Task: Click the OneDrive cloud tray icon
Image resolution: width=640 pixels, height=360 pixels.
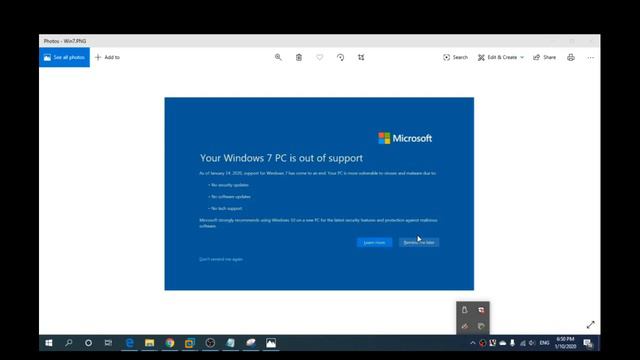Action: [503, 343]
